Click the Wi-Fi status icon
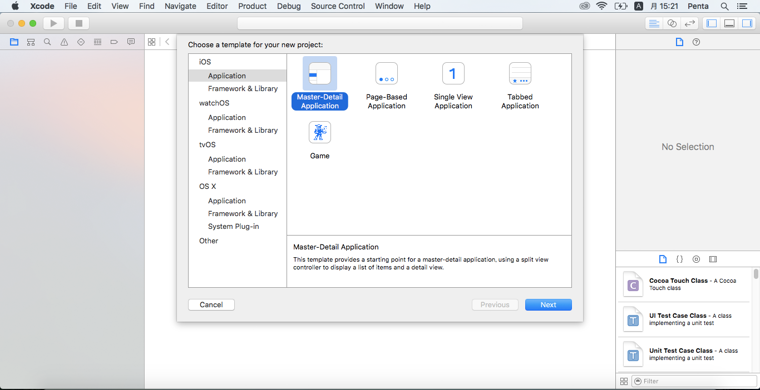The height and width of the screenshot is (390, 760). click(x=602, y=6)
